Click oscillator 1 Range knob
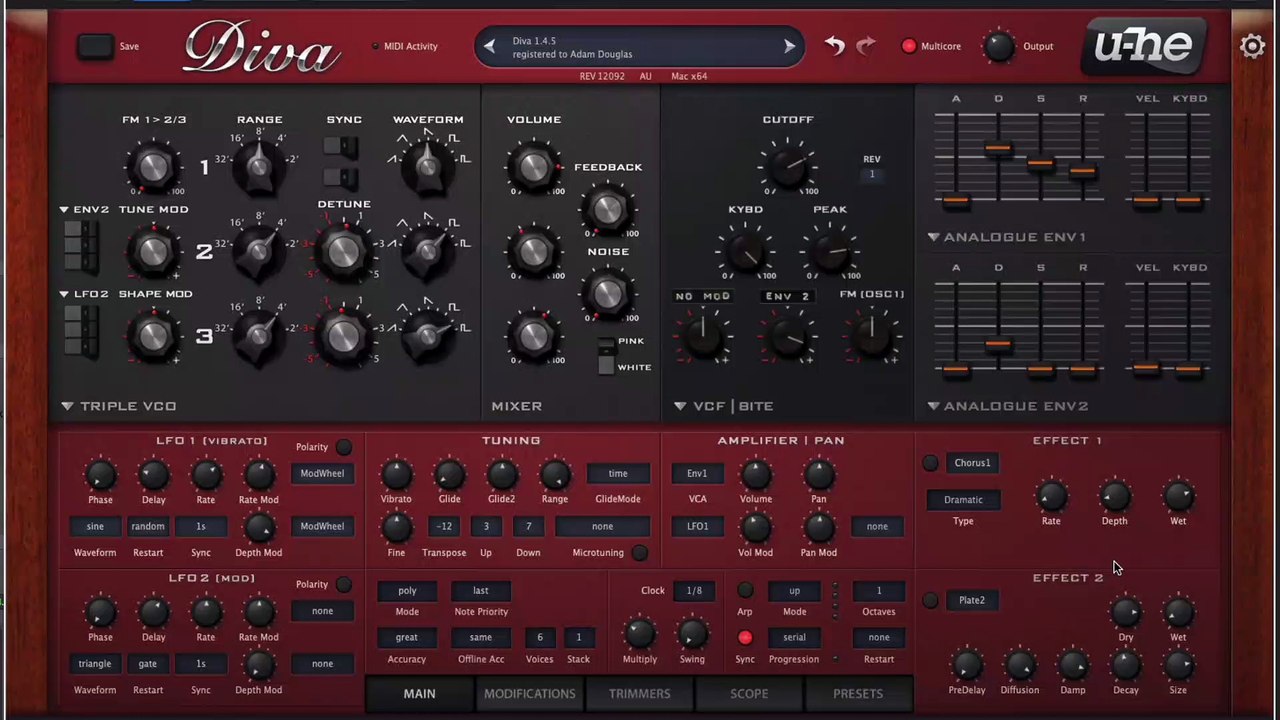Image resolution: width=1280 pixels, height=720 pixels. point(259,166)
